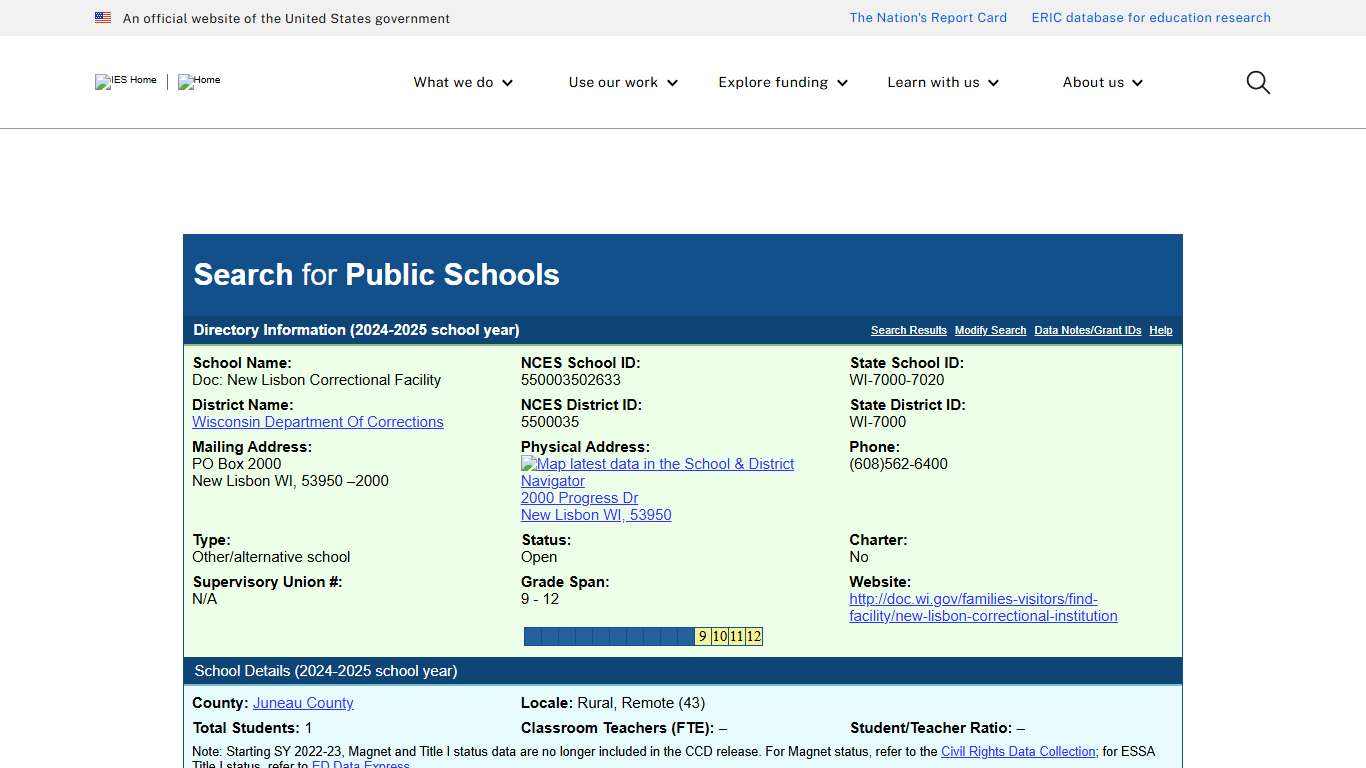This screenshot has width=1366, height=768.
Task: Open Wisconsin Department Of Corrections district page
Action: (317, 421)
